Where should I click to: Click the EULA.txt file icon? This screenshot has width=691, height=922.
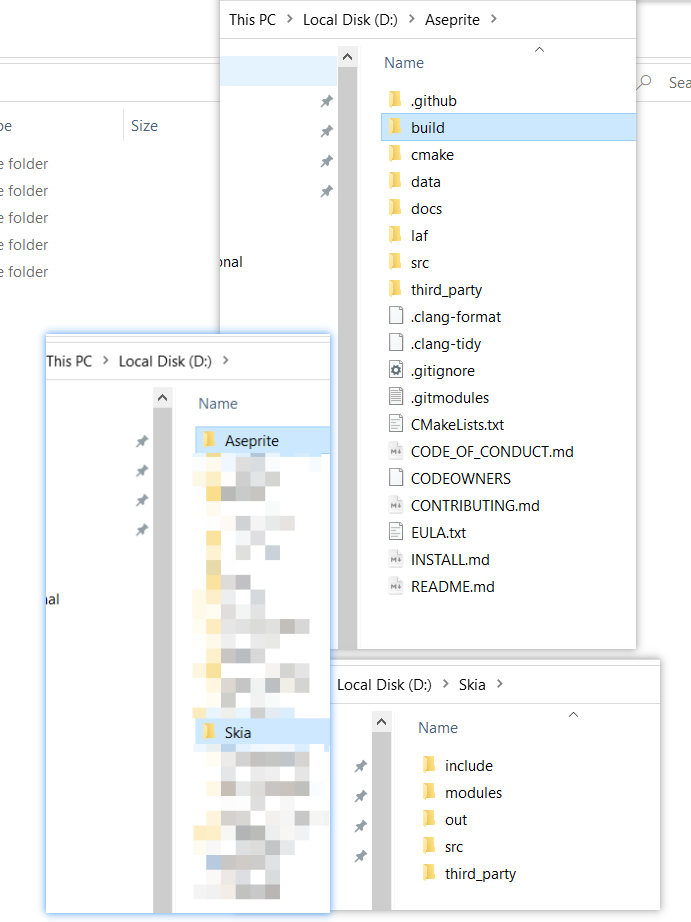pyautogui.click(x=396, y=532)
